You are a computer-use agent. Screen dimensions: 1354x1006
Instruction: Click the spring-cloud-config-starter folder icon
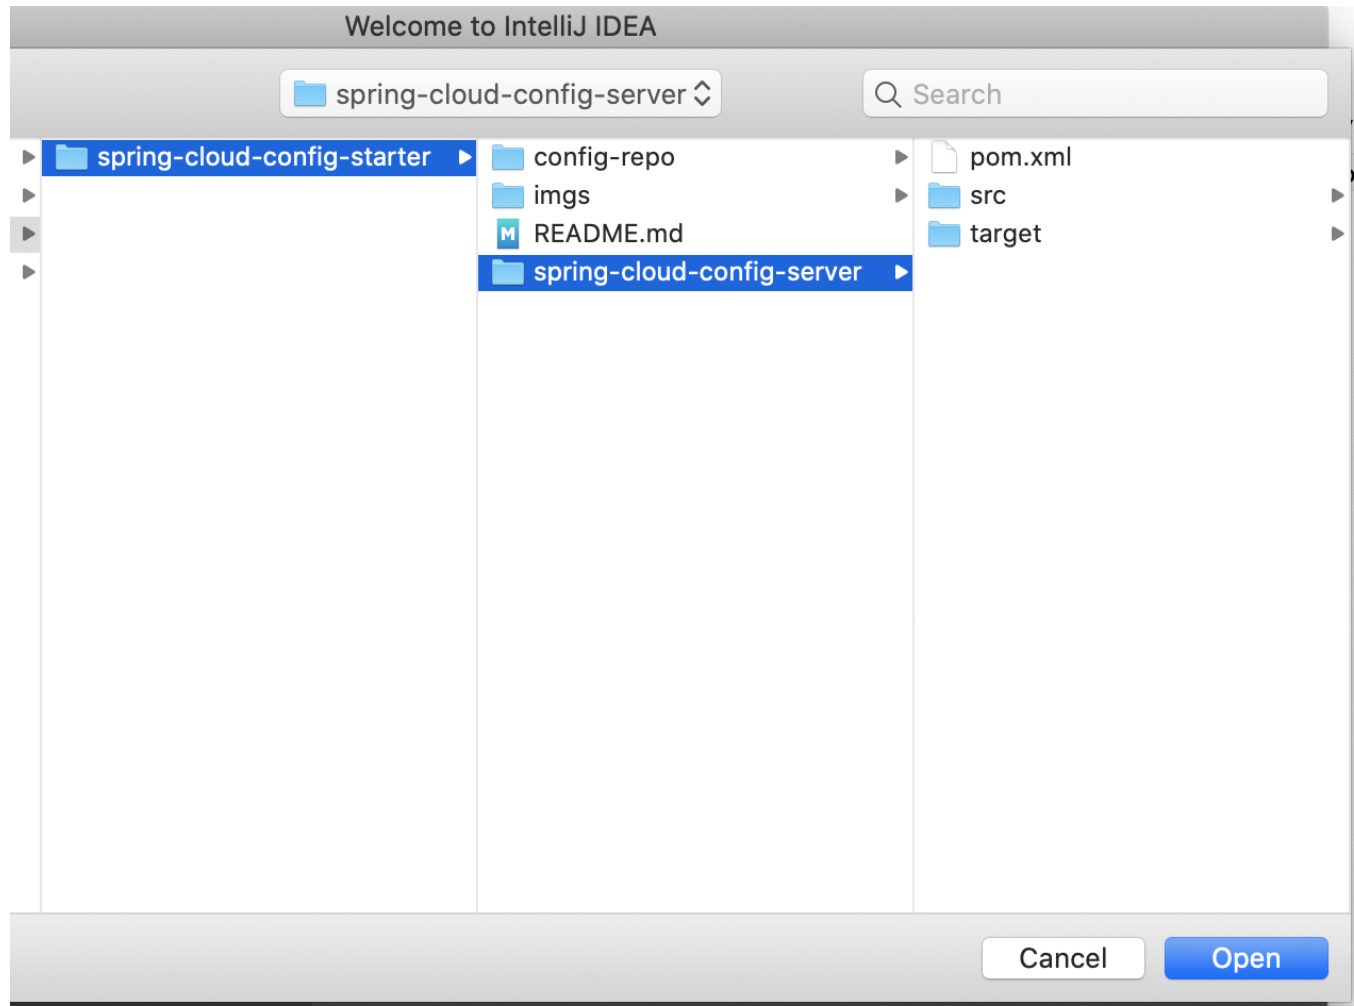[x=71, y=158]
